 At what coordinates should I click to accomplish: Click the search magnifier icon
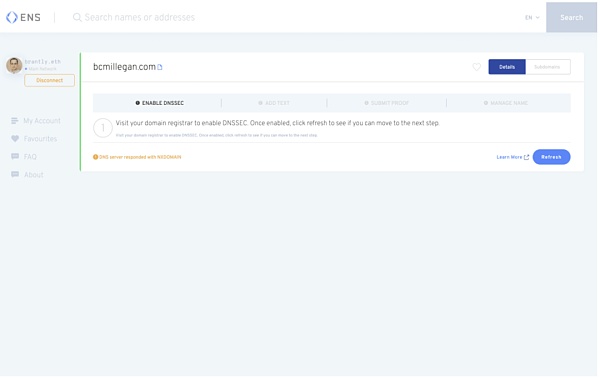(77, 17)
